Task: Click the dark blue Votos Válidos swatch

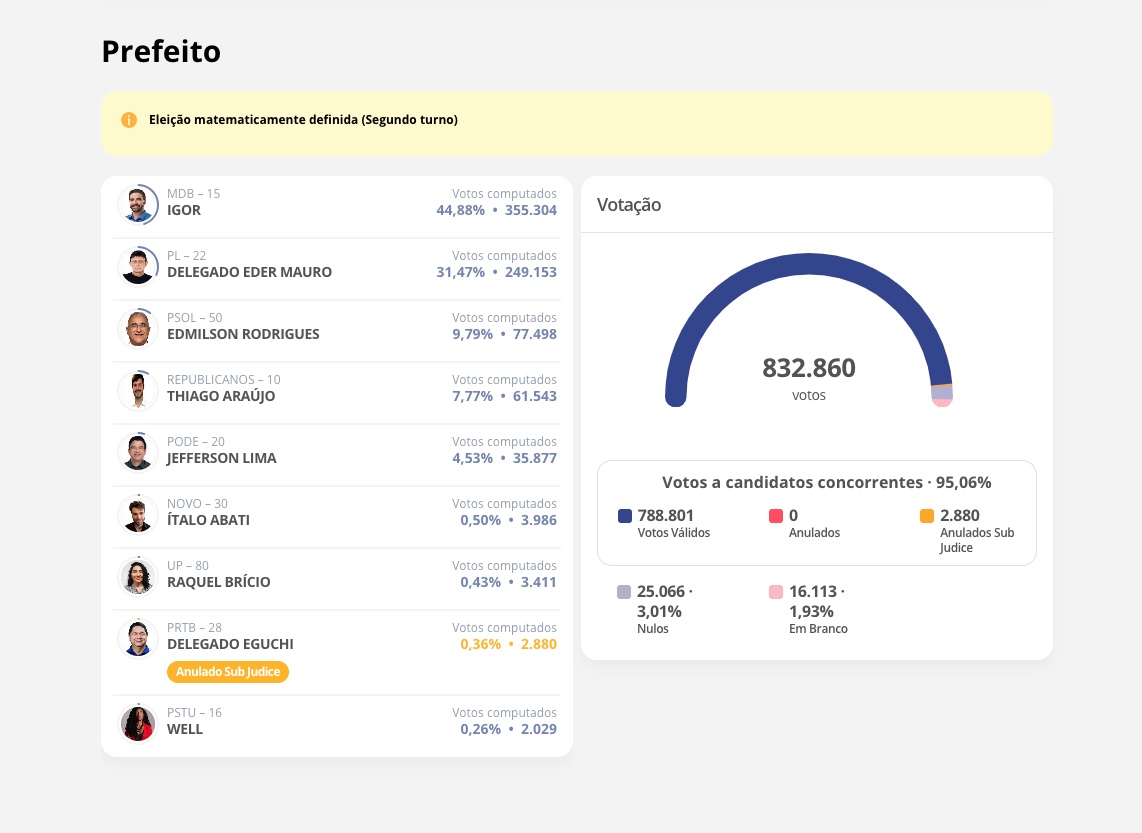Action: pos(625,516)
